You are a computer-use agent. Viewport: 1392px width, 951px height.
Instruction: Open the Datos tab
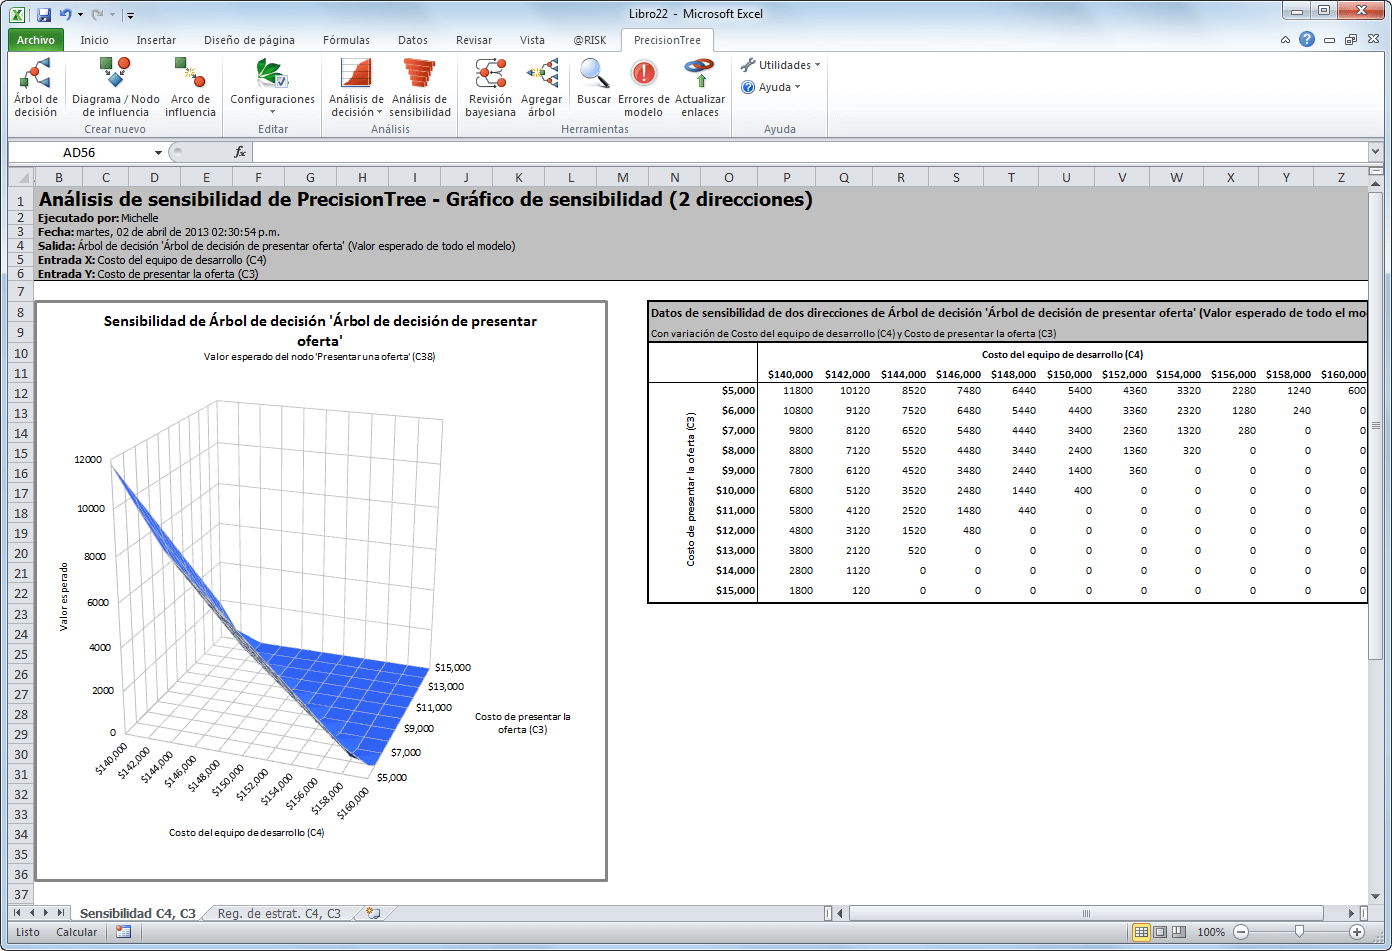[413, 40]
